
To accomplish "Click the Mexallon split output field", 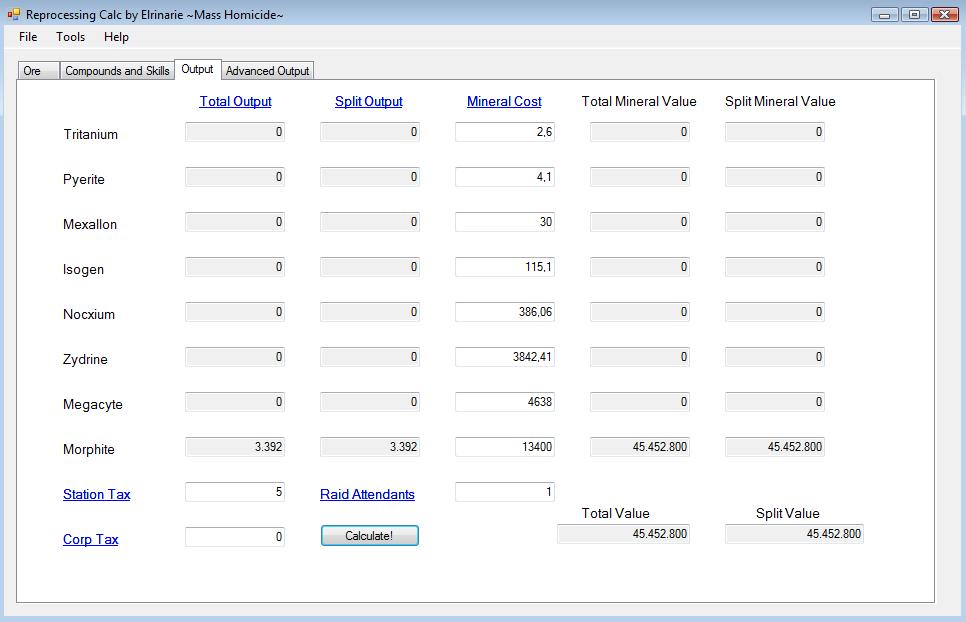I will (370, 222).
